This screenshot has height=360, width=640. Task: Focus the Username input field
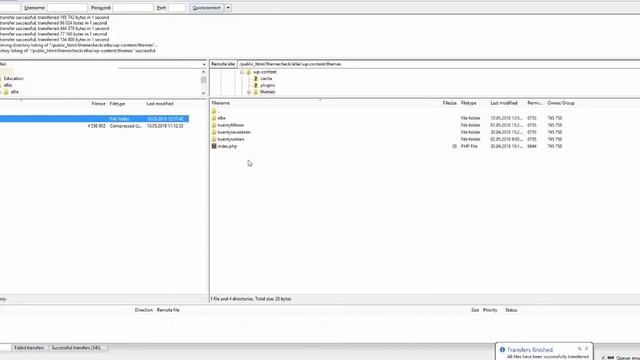(x=67, y=8)
